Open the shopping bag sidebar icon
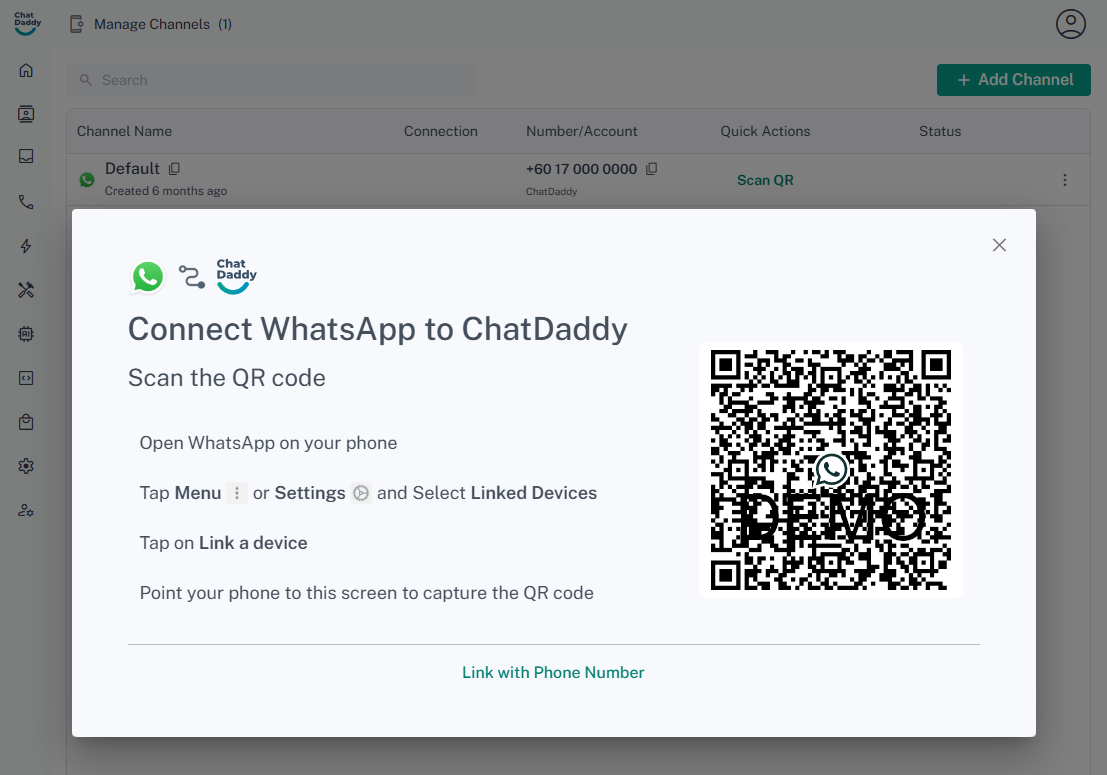This screenshot has width=1107, height=775. pyautogui.click(x=26, y=422)
